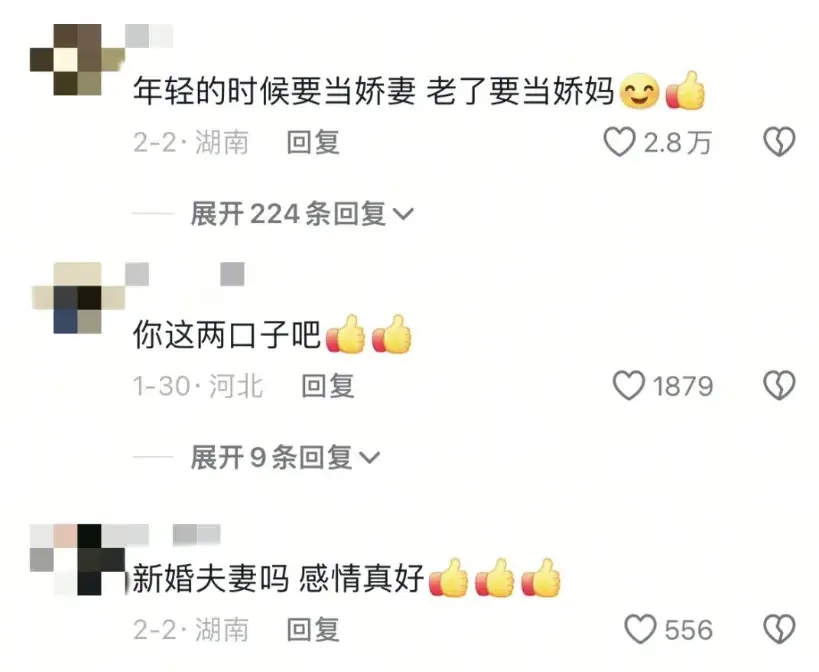Dislike the 新婚夫妻吗 comment
The width and height of the screenshot is (819, 672).
(779, 629)
